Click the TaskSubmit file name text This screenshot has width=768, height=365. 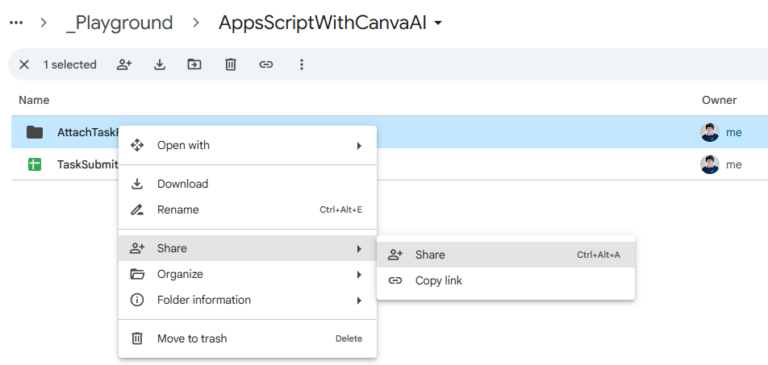88,165
